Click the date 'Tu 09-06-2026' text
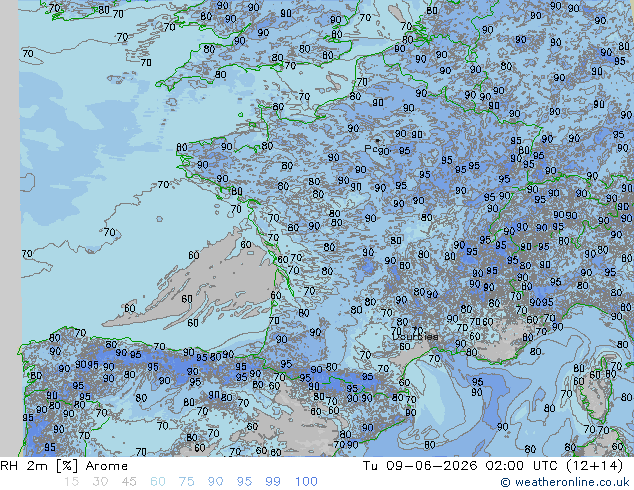 pyautogui.click(x=420, y=466)
